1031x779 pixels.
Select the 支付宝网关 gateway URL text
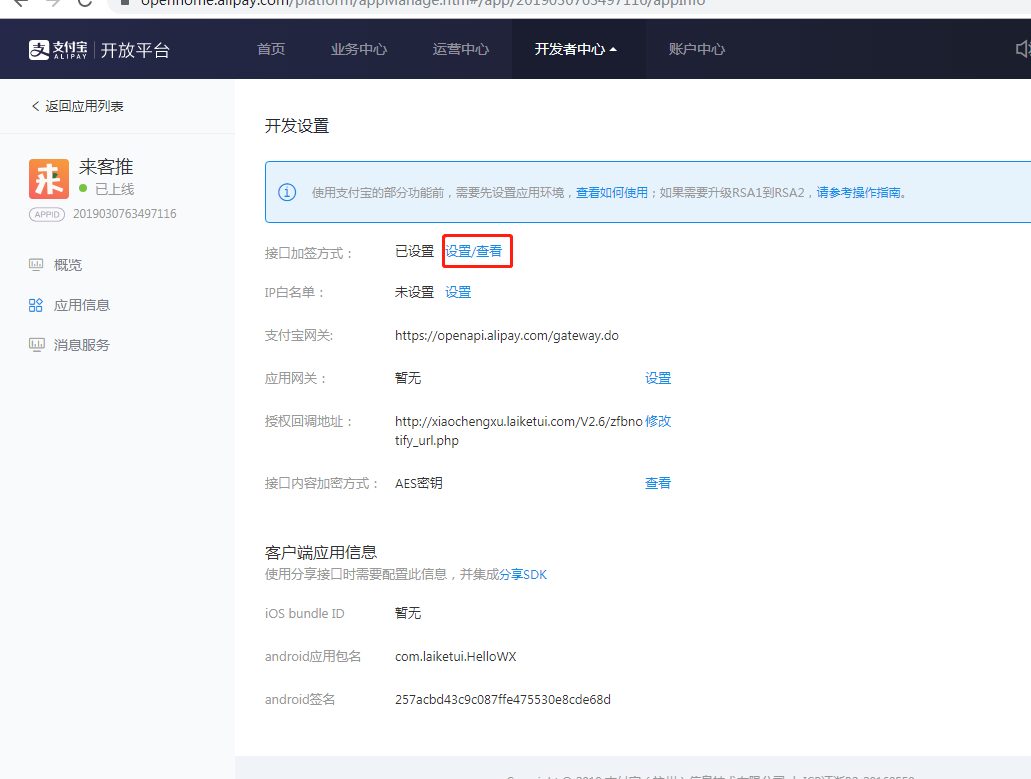click(x=507, y=335)
